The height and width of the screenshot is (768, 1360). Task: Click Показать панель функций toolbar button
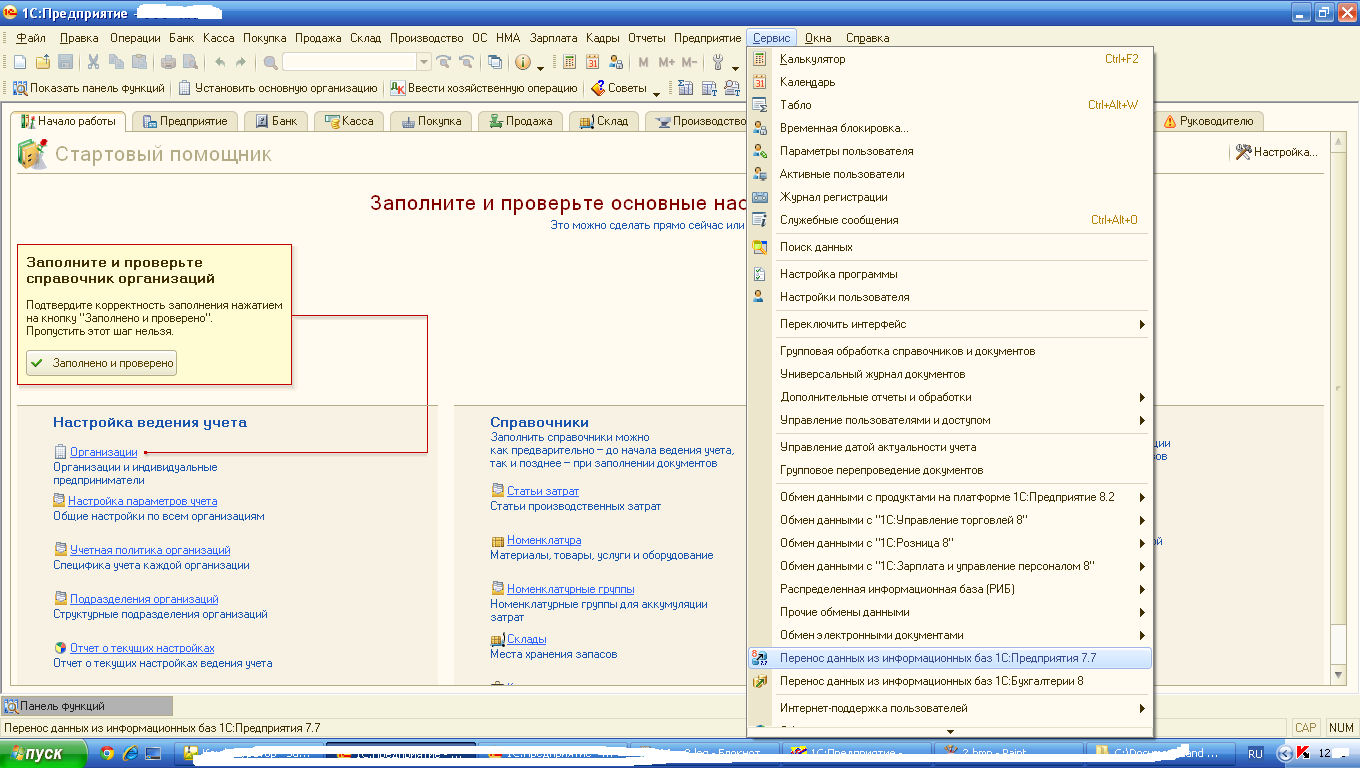click(x=88, y=88)
